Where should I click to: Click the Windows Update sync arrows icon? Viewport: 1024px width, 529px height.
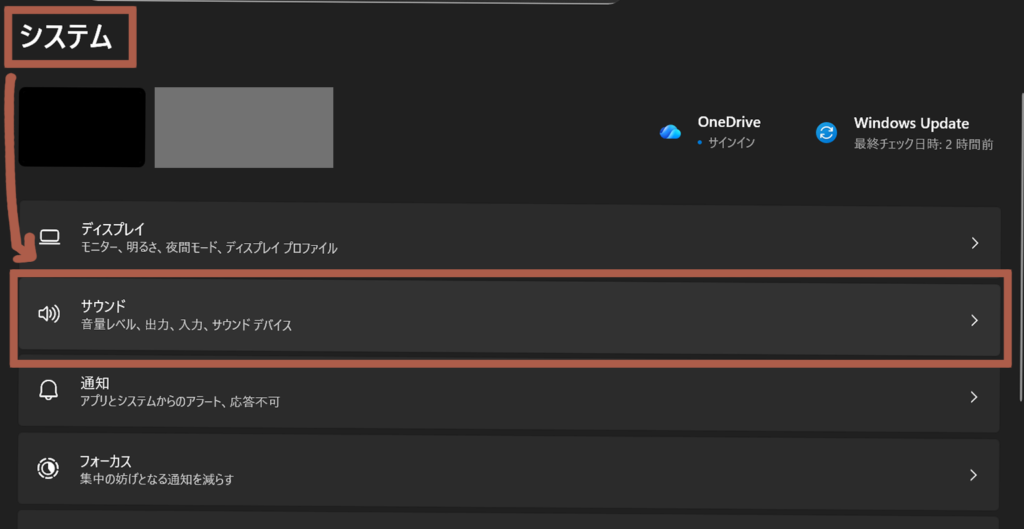point(826,132)
